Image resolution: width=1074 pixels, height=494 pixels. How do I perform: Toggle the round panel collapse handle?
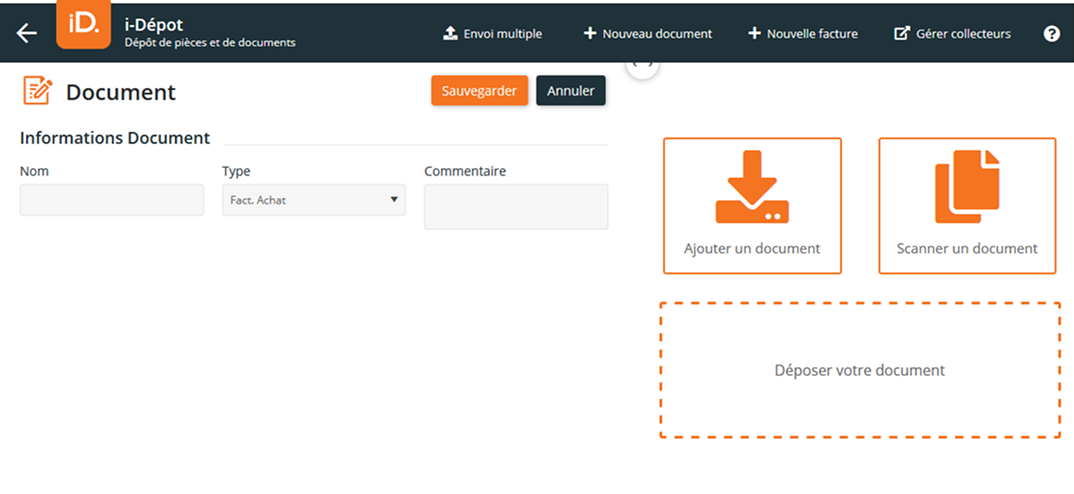point(642,66)
